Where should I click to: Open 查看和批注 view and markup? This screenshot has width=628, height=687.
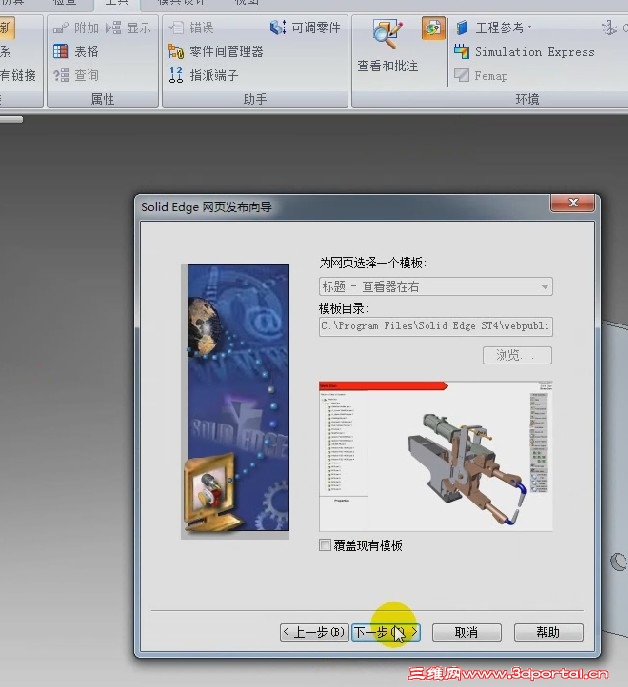point(387,47)
